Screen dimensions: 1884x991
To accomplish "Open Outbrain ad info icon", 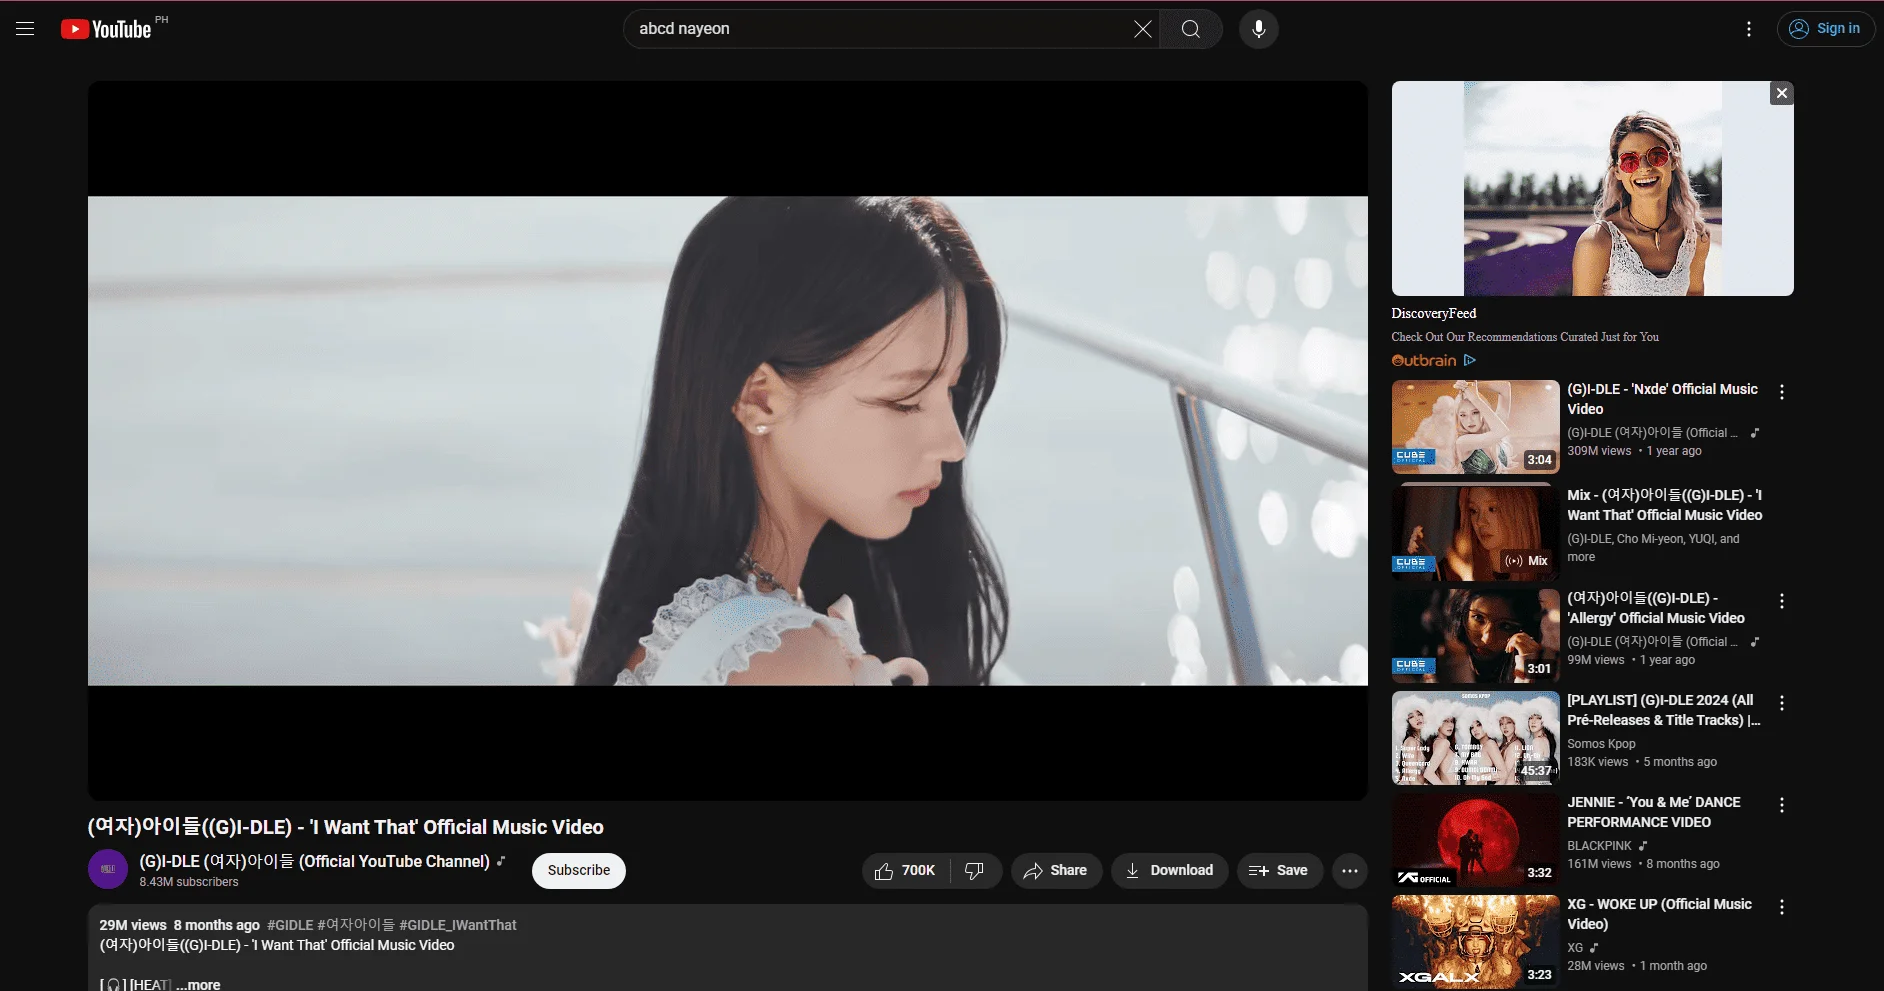I will [x=1470, y=360].
